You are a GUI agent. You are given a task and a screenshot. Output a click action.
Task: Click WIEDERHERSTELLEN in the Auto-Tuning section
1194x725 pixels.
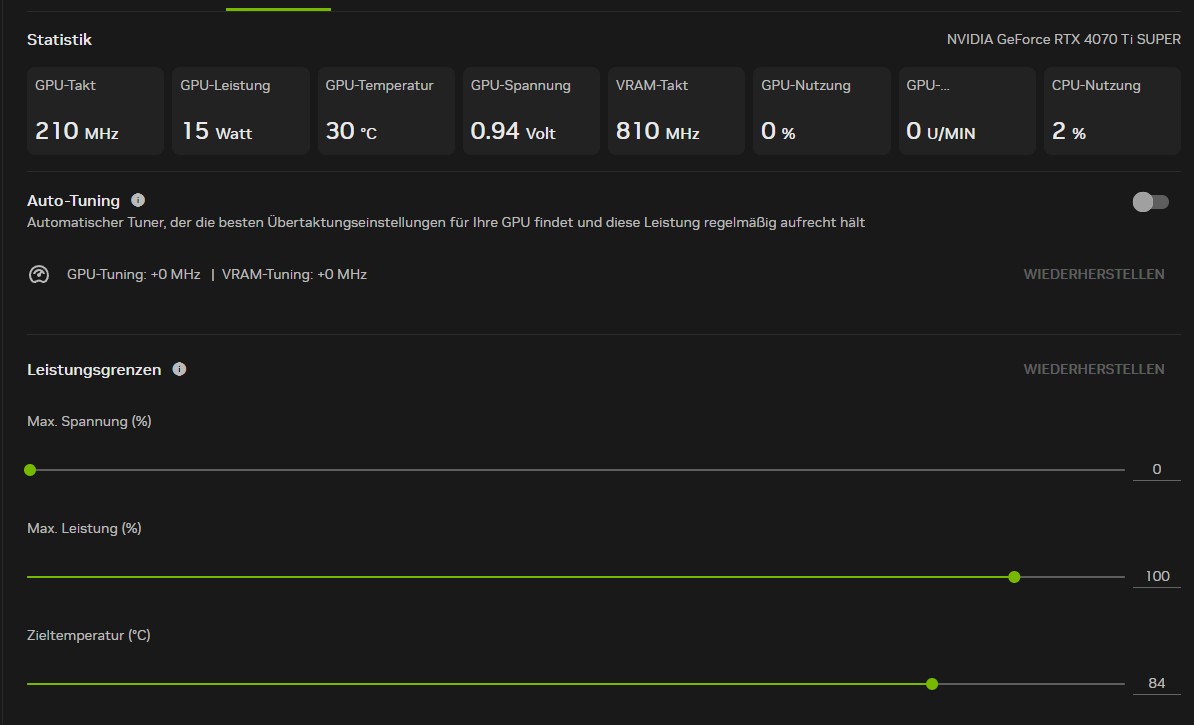click(x=1093, y=274)
